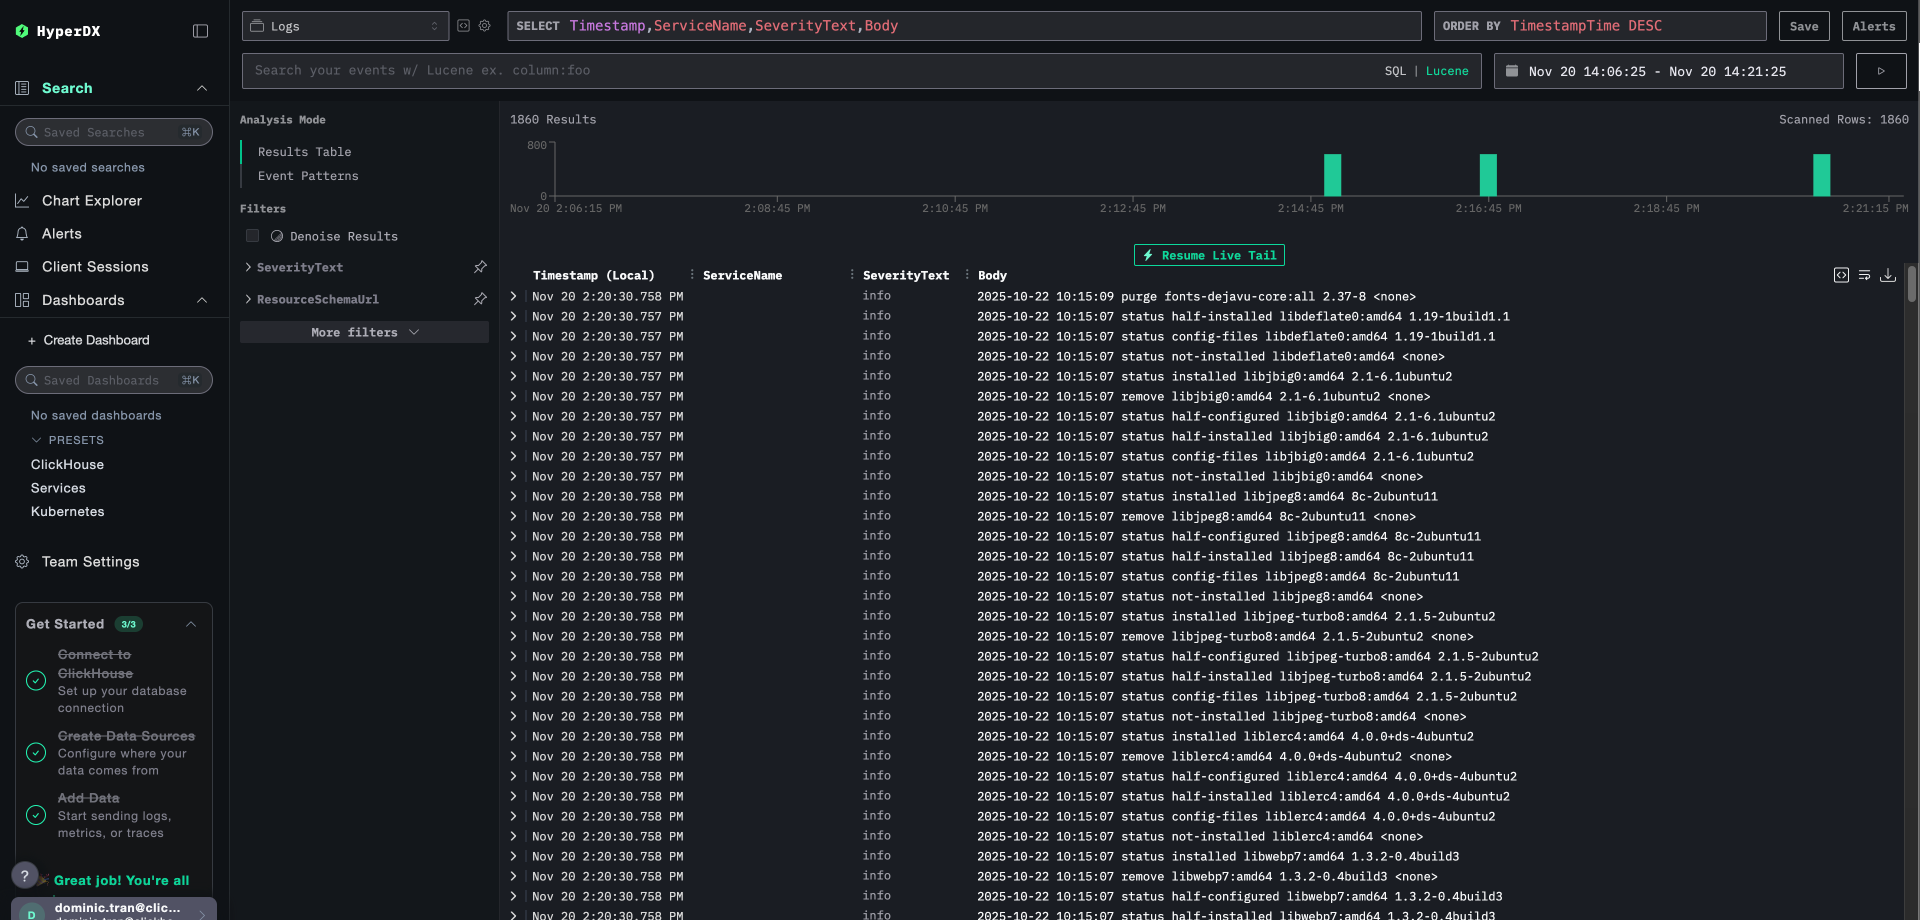Expand the SeverityText filter section

click(248, 267)
